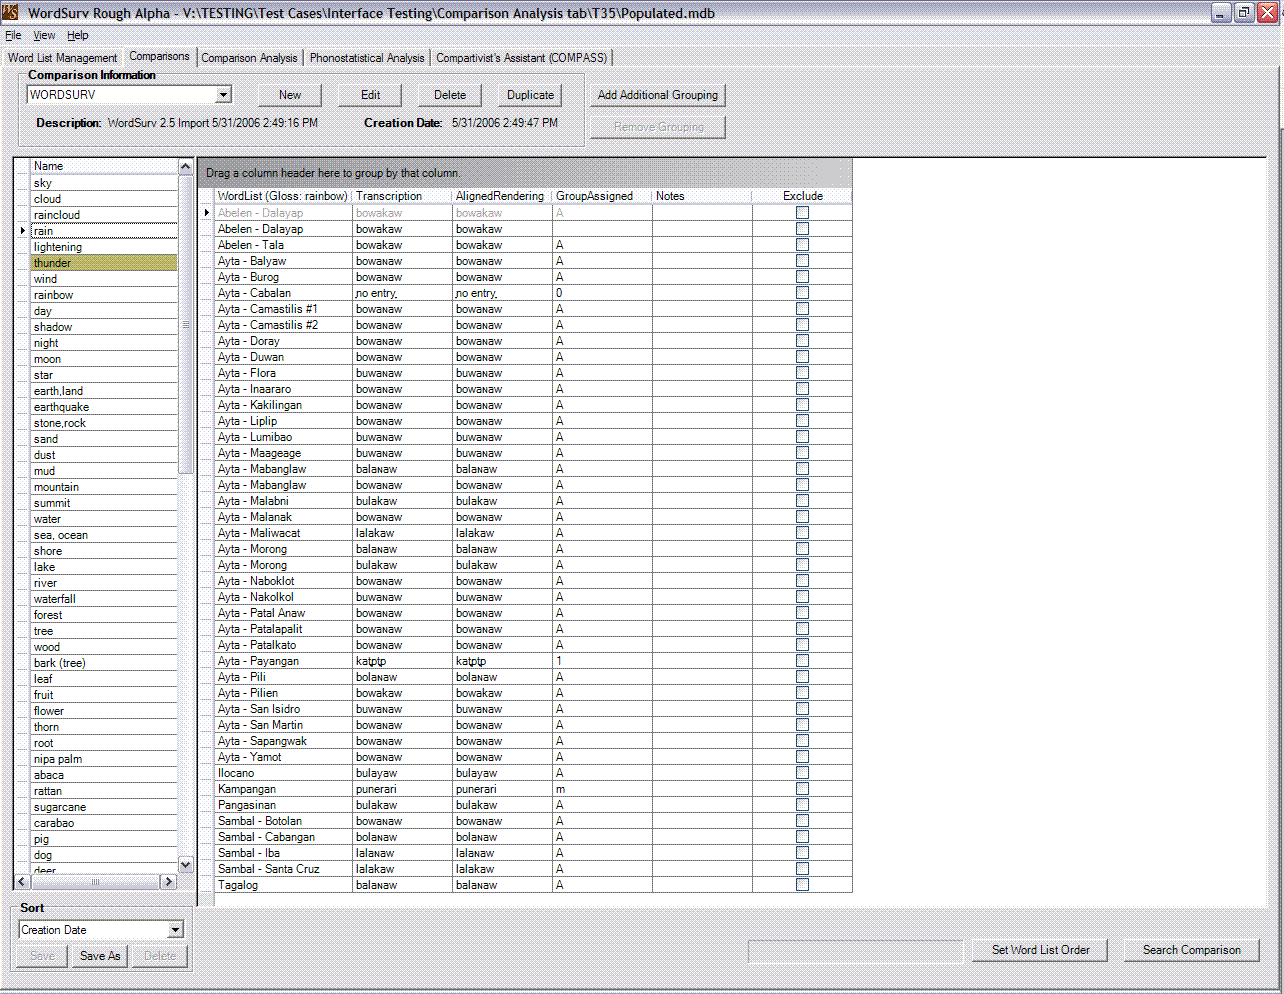This screenshot has width=1284, height=994.
Task: Switch to Phonostatistical Analysis tab
Action: (367, 58)
